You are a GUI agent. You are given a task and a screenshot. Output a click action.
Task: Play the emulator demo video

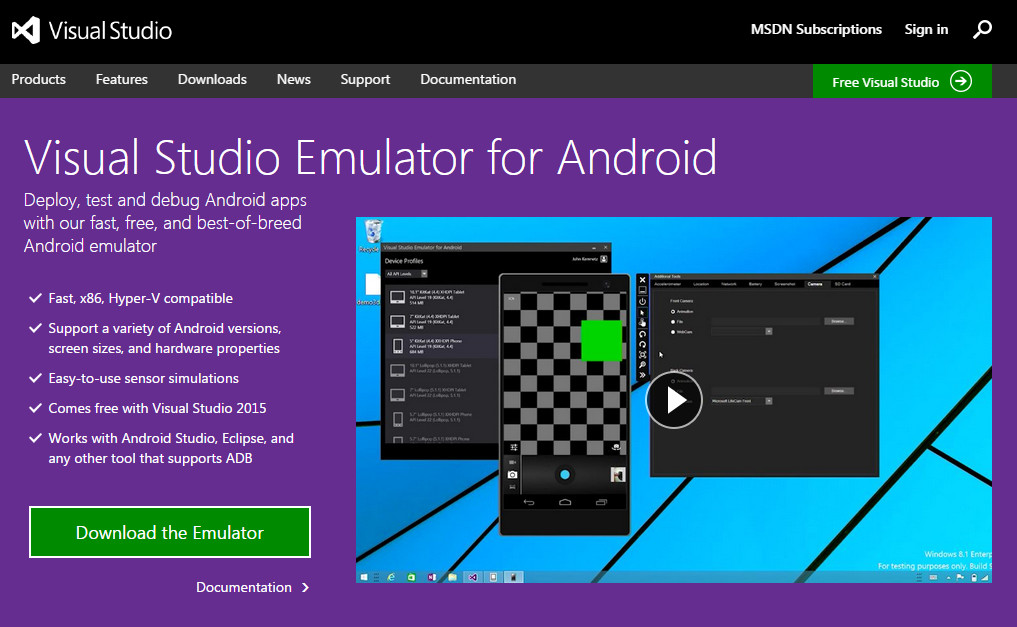674,400
